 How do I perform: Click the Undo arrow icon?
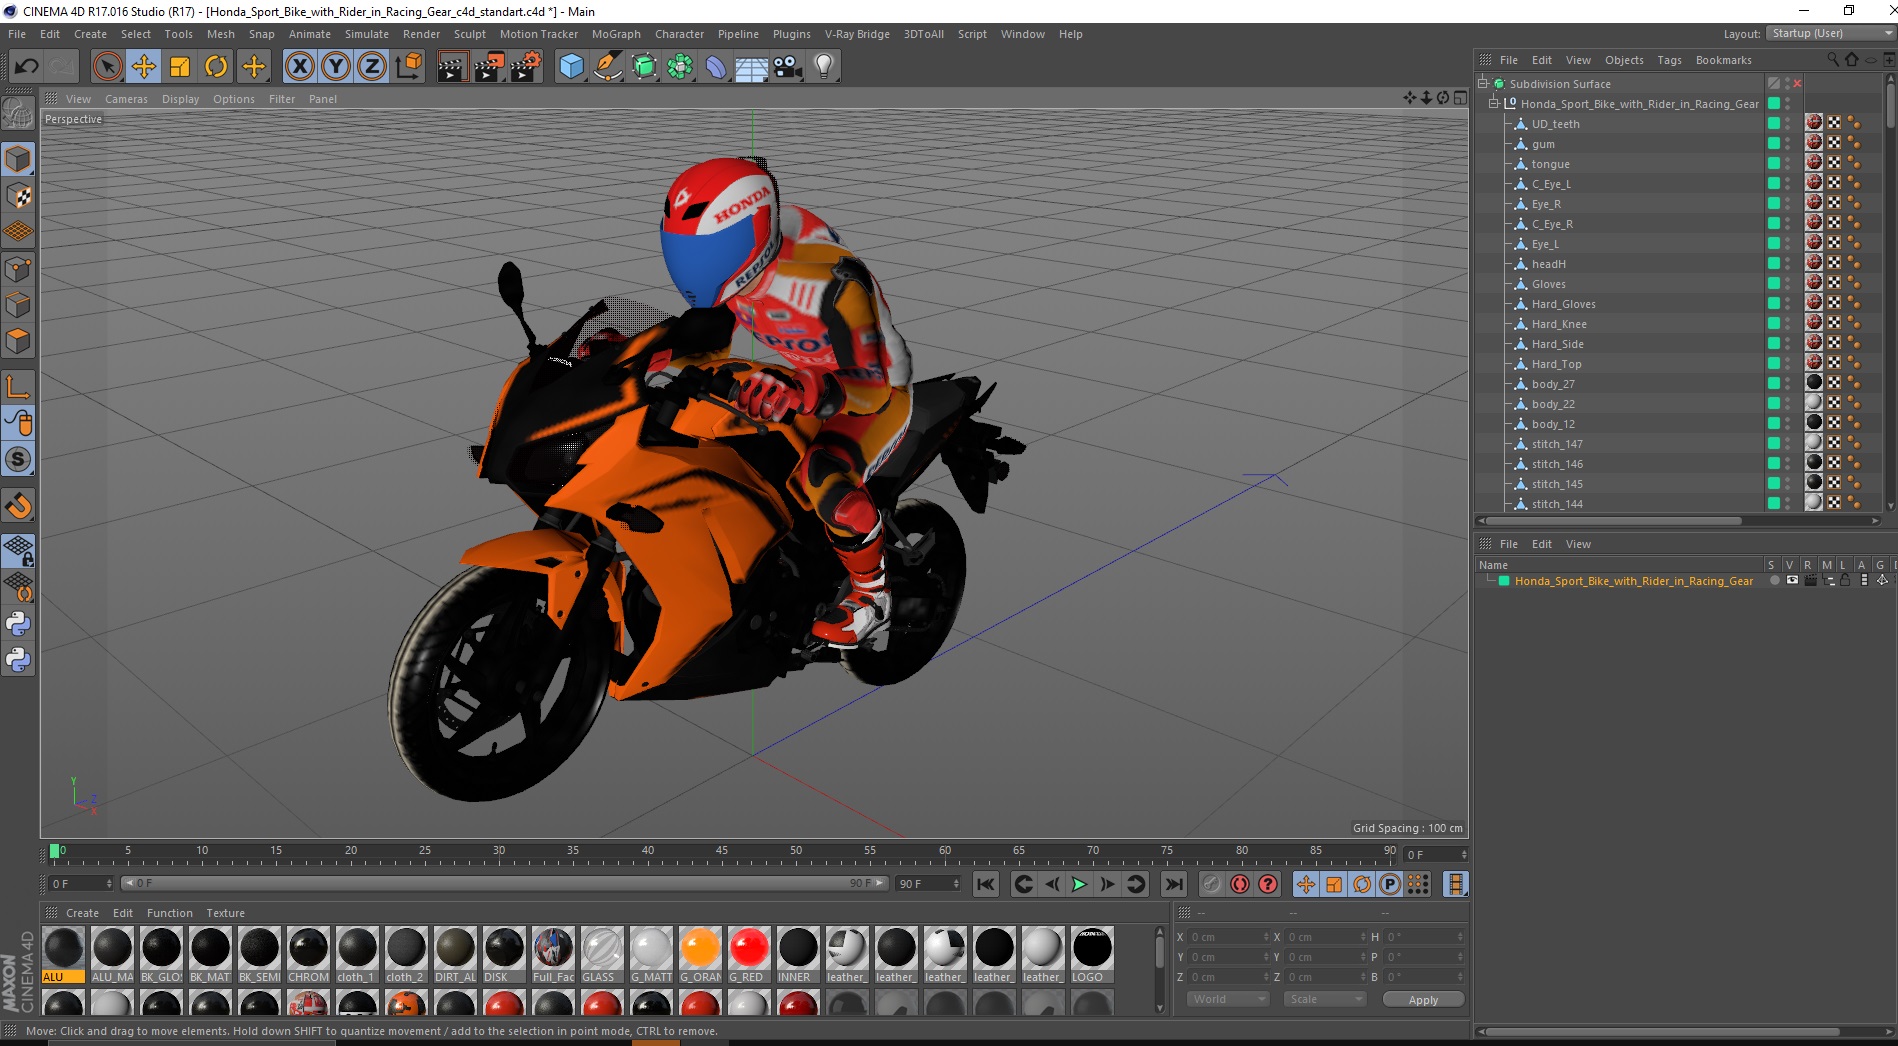[27, 67]
